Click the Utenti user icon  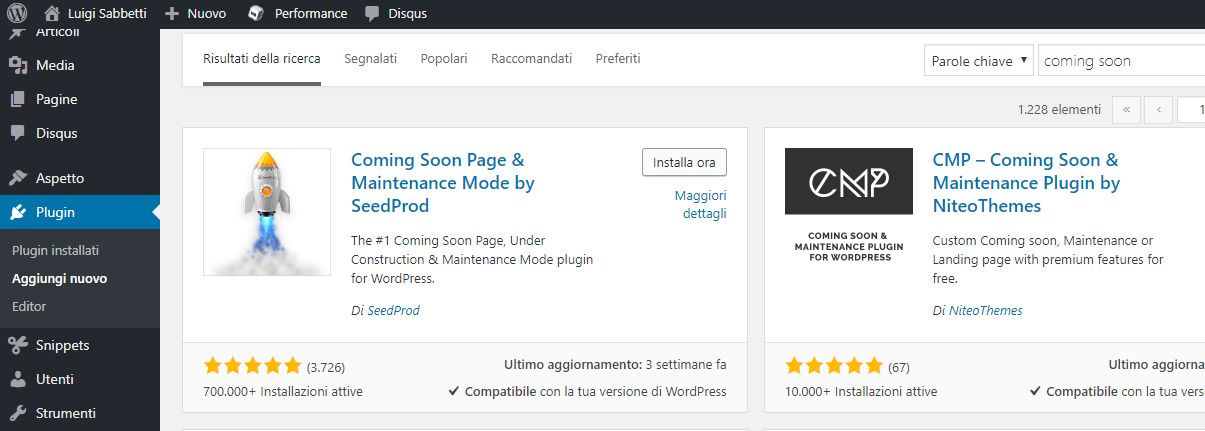pos(17,379)
